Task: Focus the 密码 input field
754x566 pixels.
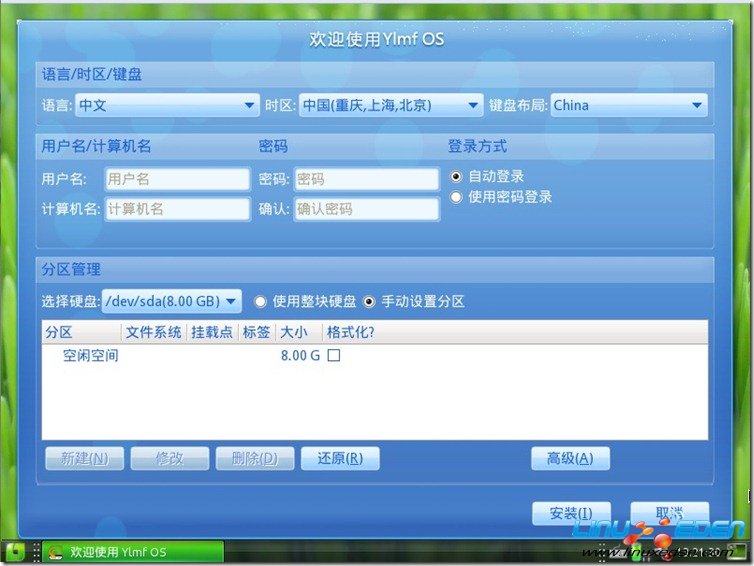Action: pos(366,179)
